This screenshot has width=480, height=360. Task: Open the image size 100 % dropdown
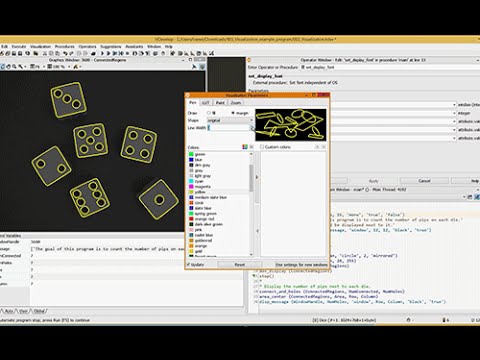tap(69, 67)
